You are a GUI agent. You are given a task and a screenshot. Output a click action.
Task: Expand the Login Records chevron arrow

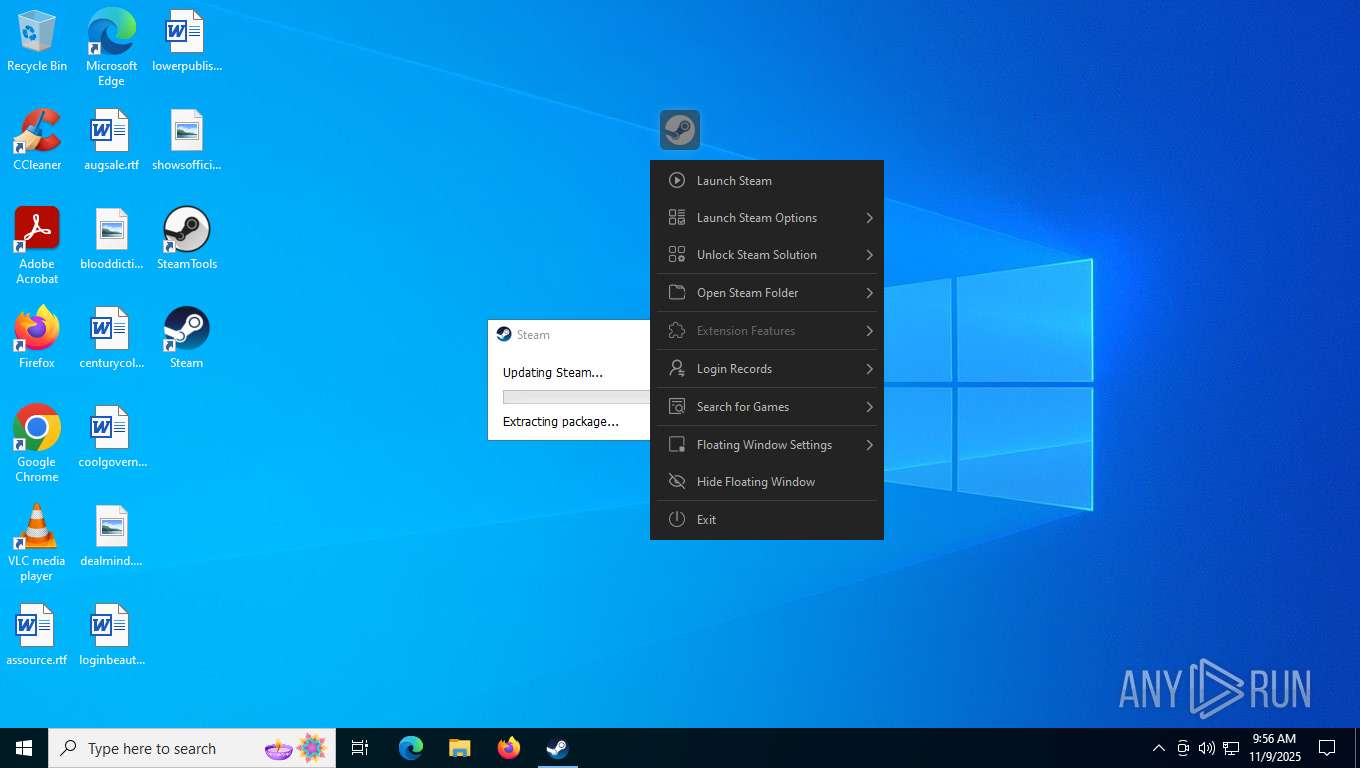tap(869, 368)
